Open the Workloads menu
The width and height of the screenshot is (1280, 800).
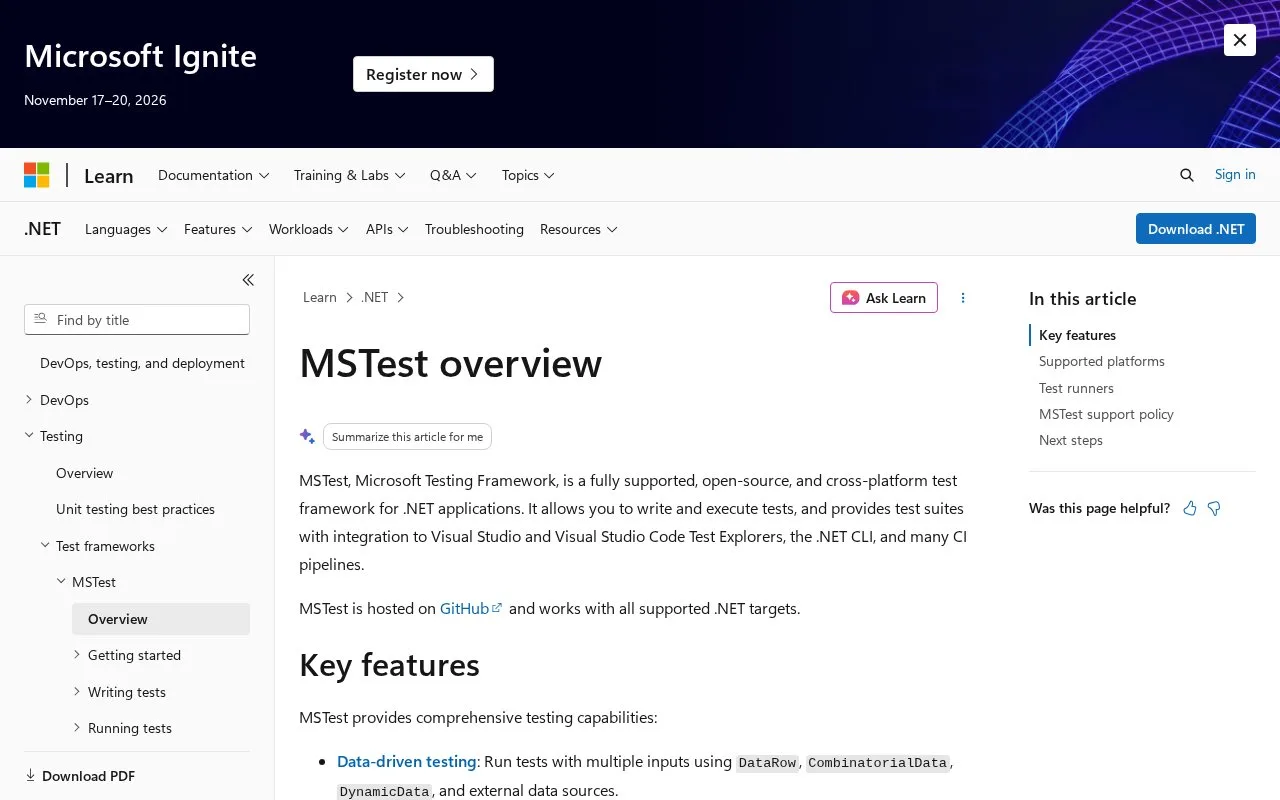coord(308,229)
